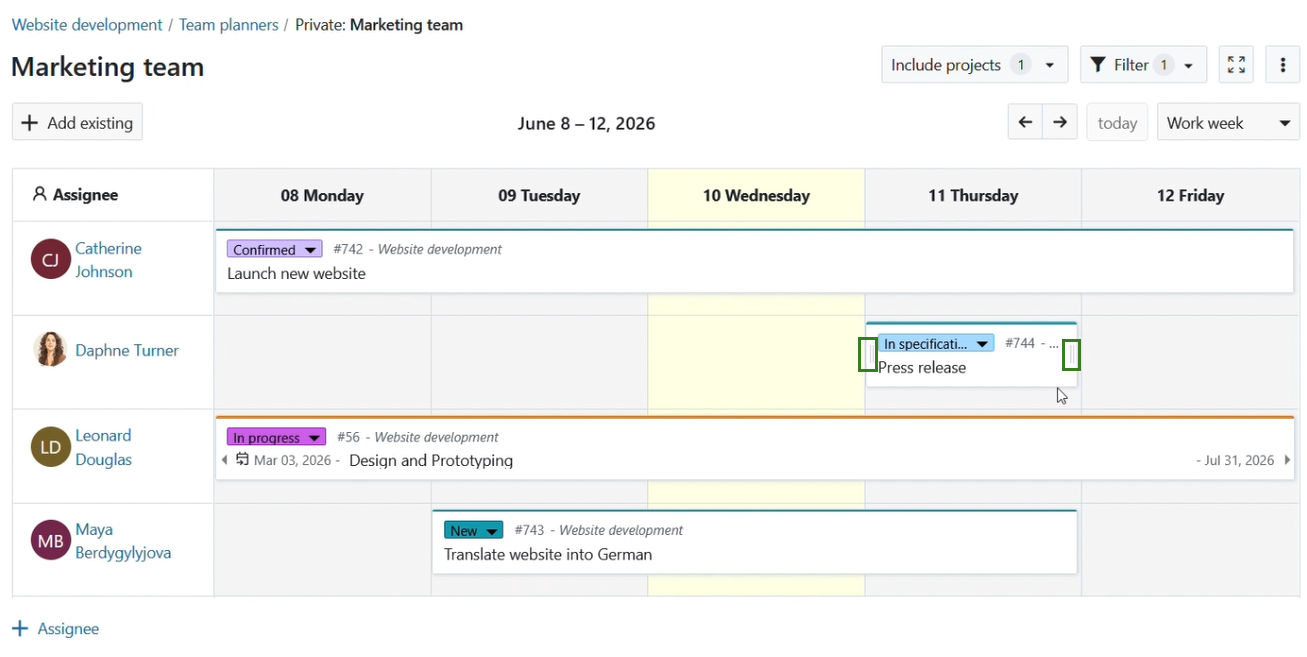
Task: Click the add Assignee button
Action: tap(56, 629)
